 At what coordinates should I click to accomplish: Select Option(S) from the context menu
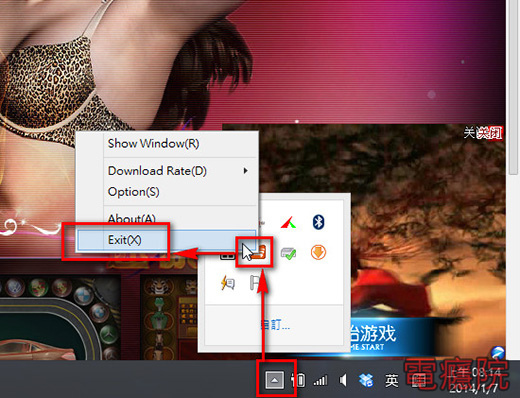pyautogui.click(x=167, y=192)
